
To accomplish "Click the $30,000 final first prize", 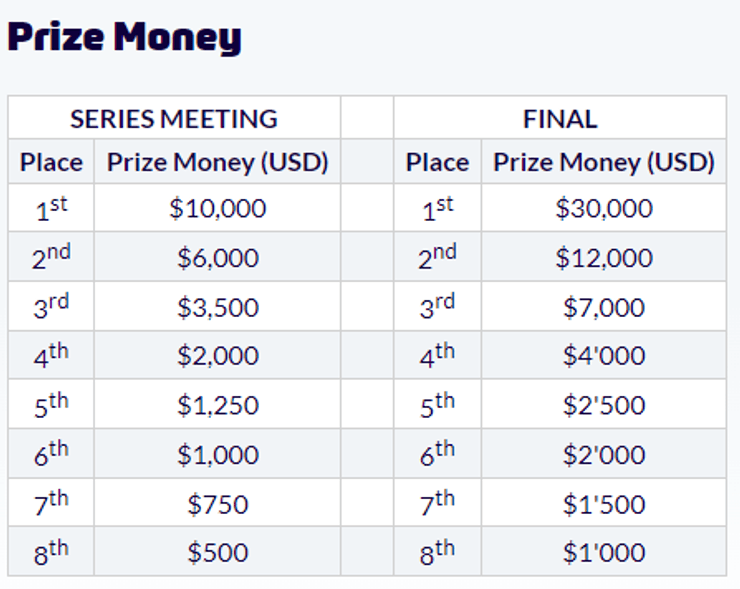I will [604, 208].
